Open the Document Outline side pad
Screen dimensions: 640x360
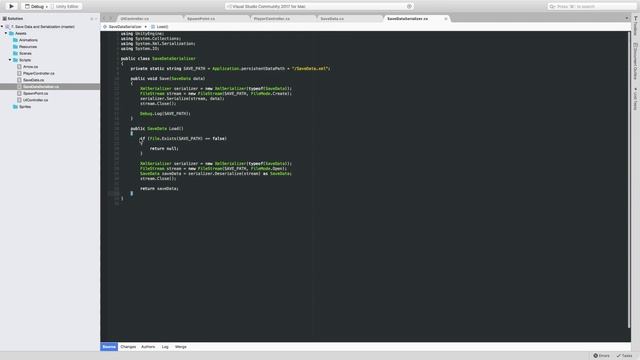click(636, 61)
